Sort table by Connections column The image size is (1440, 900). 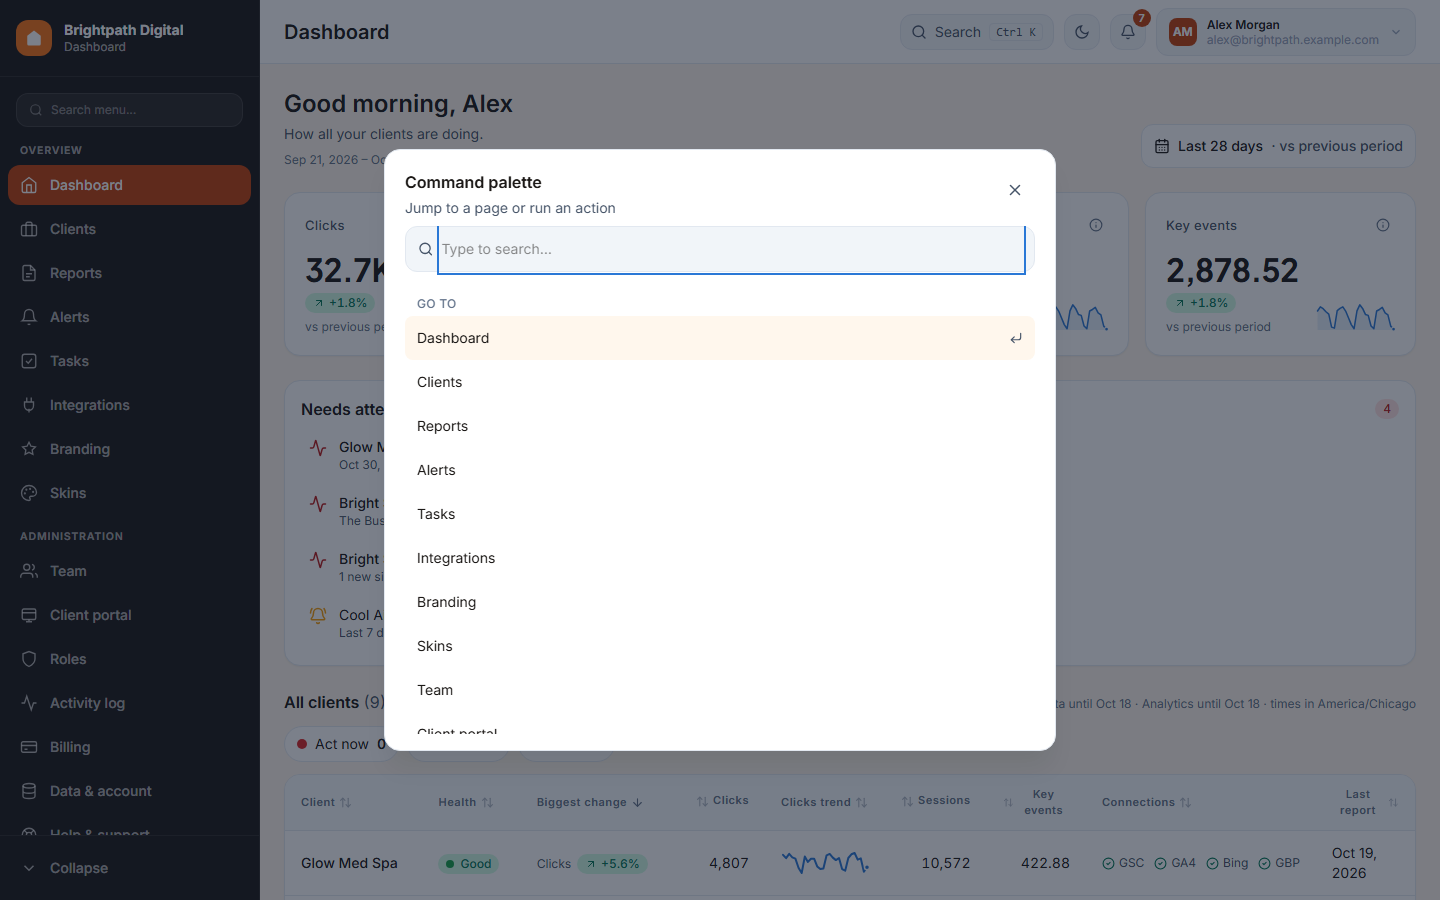pyautogui.click(x=1147, y=802)
